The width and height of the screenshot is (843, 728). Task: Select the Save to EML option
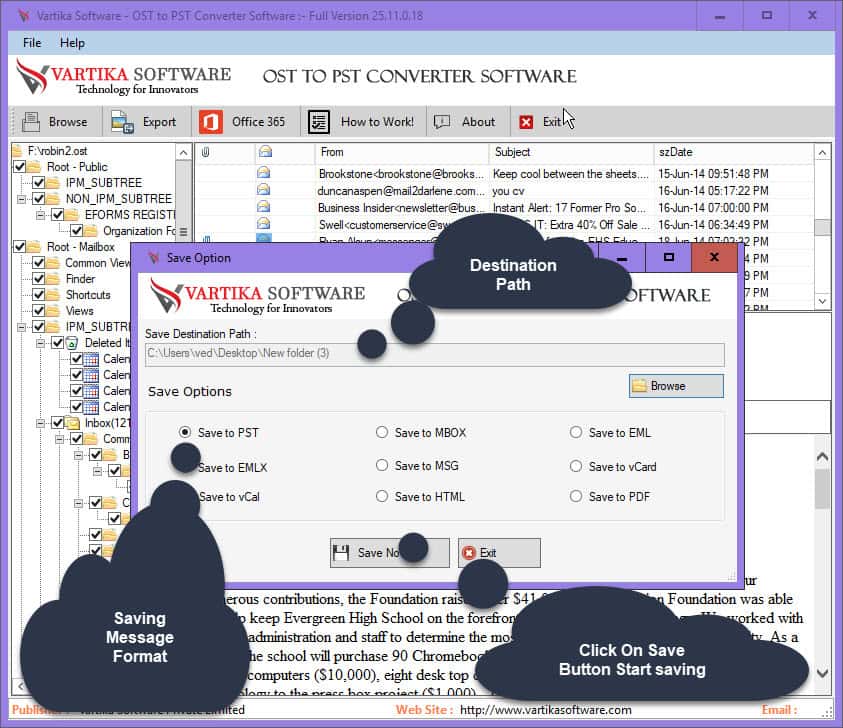(576, 432)
